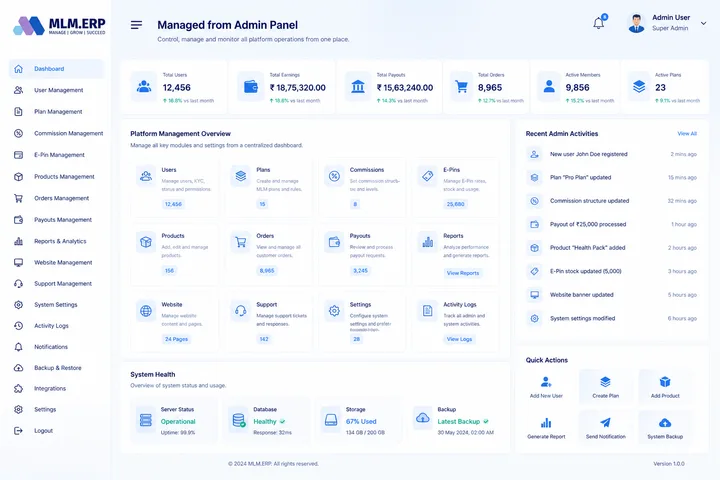Click the Backup & Restore cloud icon

click(18, 367)
